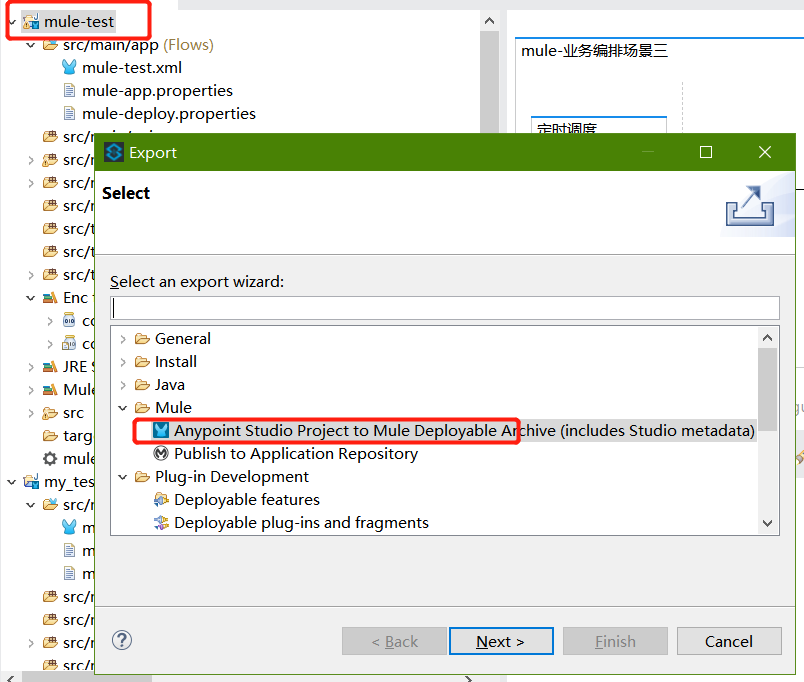Select the mule-test project in explorer
Screen dimensions: 804x682
[x=78, y=22]
